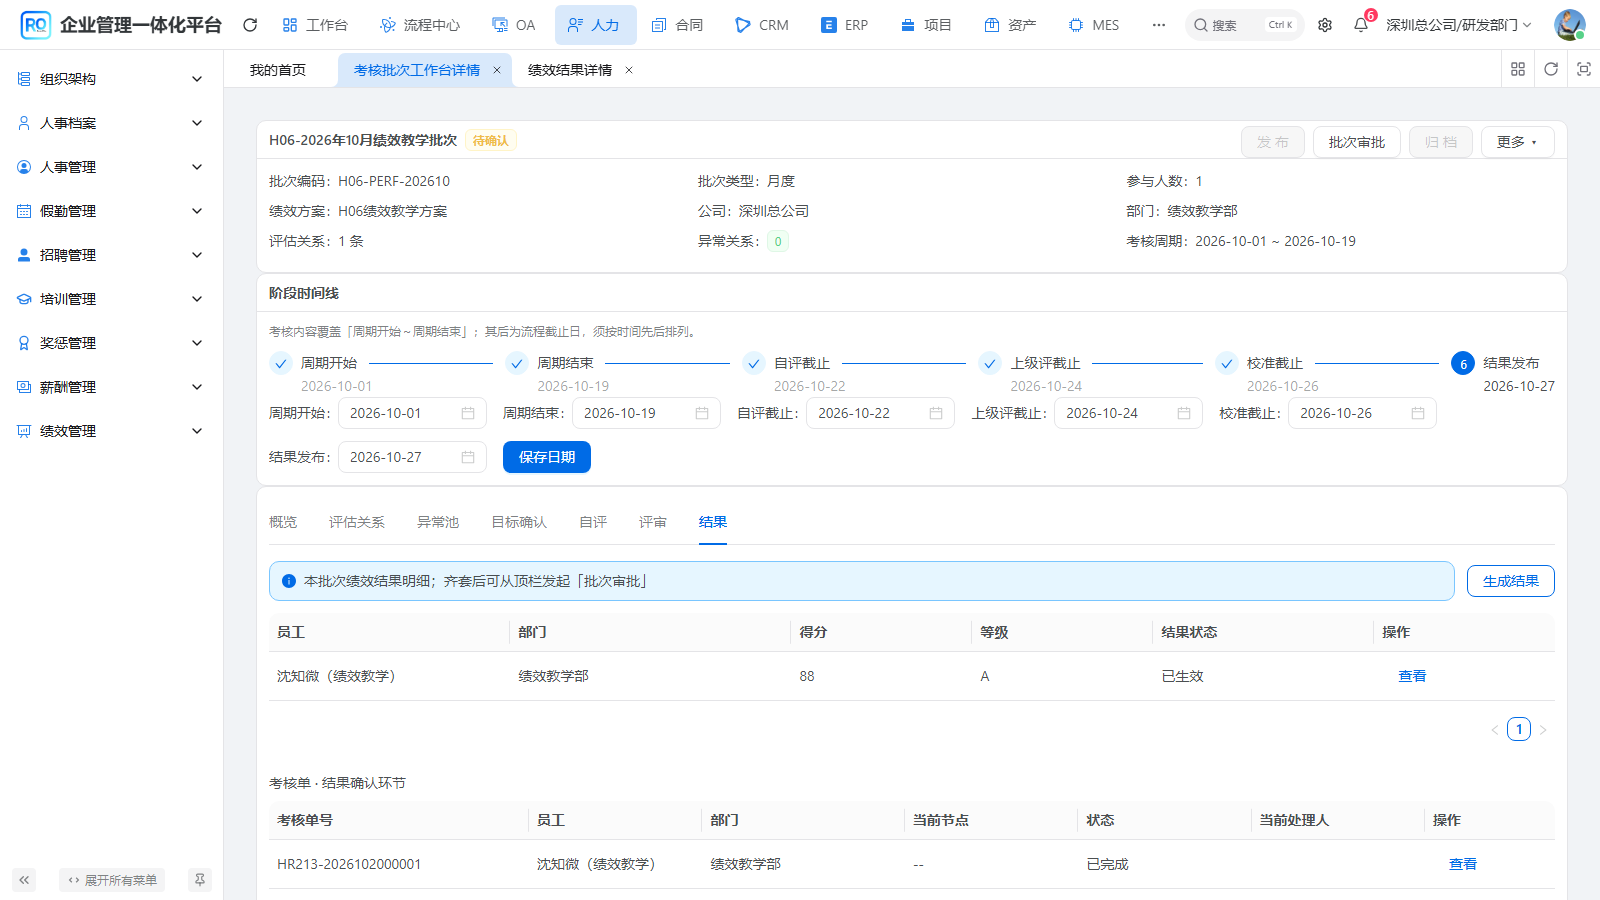The image size is (1600, 900).
Task: Click 生成结果 button
Action: click(x=1511, y=581)
